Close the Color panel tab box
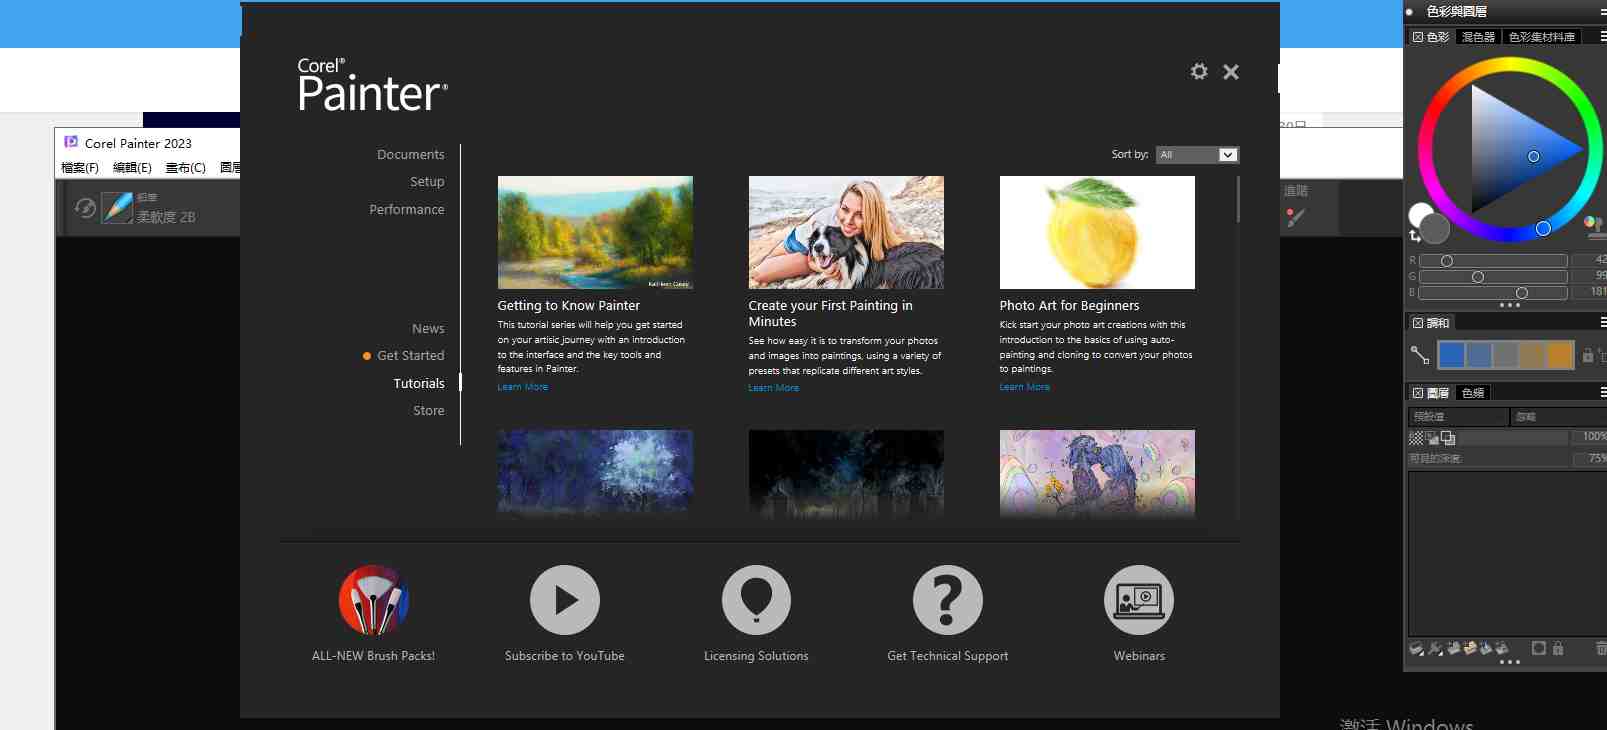 click(x=1417, y=37)
